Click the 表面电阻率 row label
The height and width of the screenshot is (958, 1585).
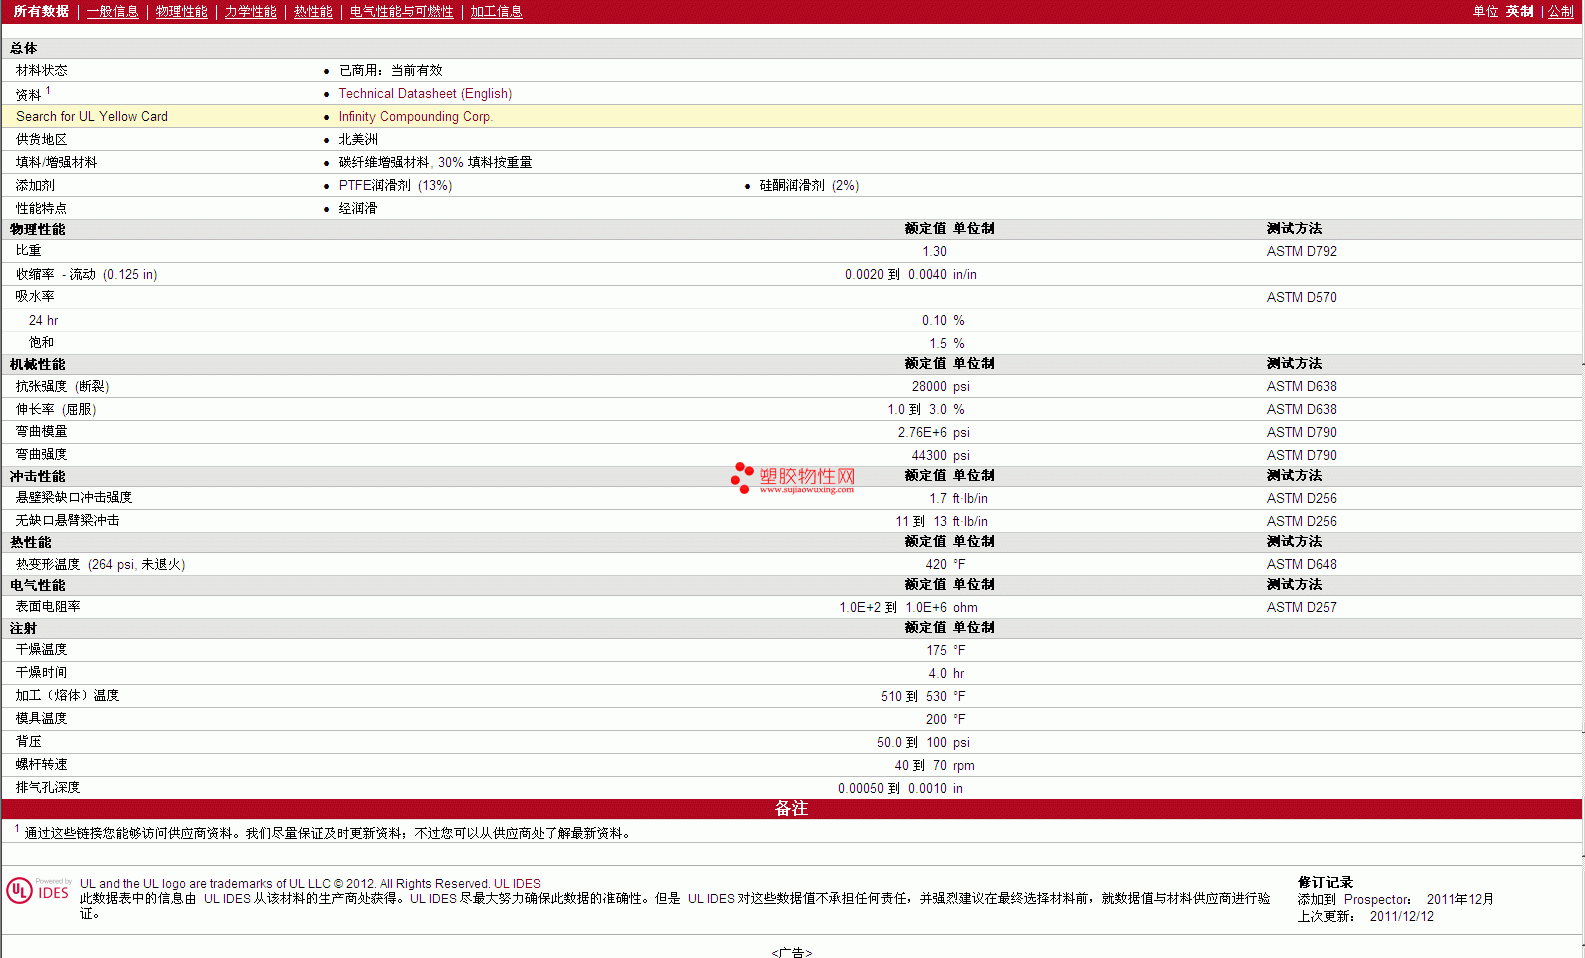pyautogui.click(x=47, y=606)
